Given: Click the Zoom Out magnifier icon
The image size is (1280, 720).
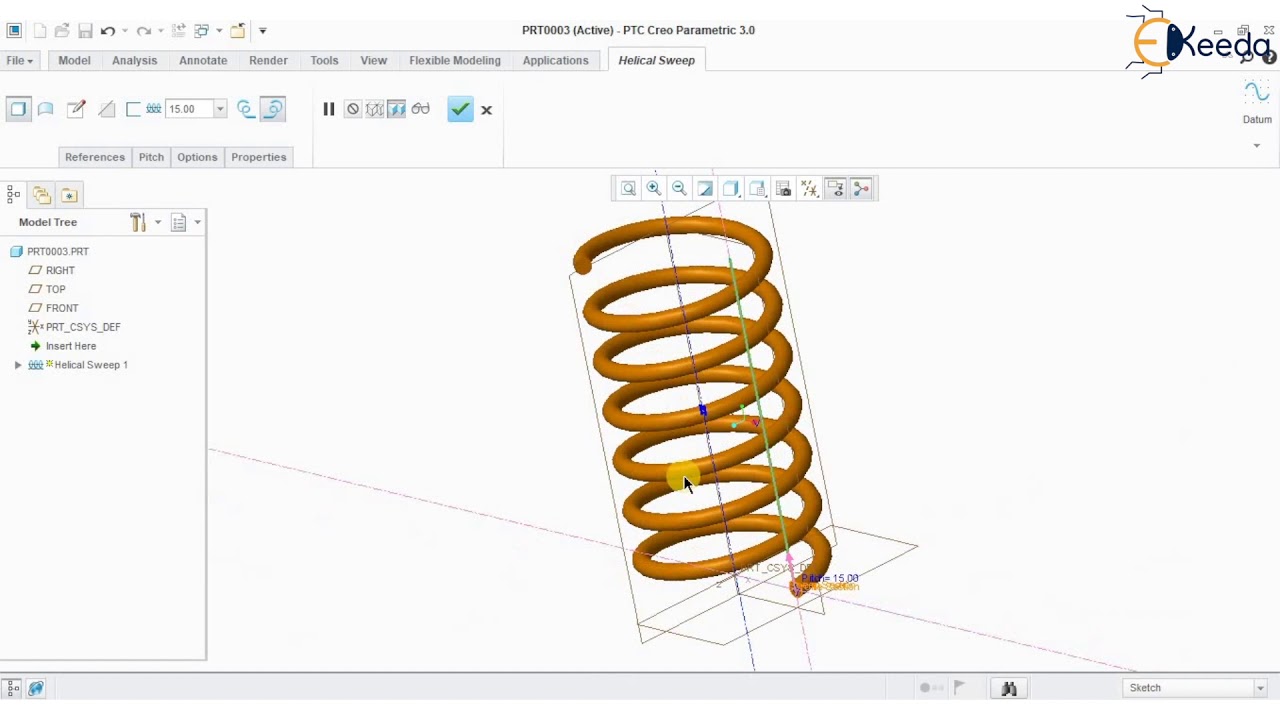Looking at the screenshot, I should point(680,188).
